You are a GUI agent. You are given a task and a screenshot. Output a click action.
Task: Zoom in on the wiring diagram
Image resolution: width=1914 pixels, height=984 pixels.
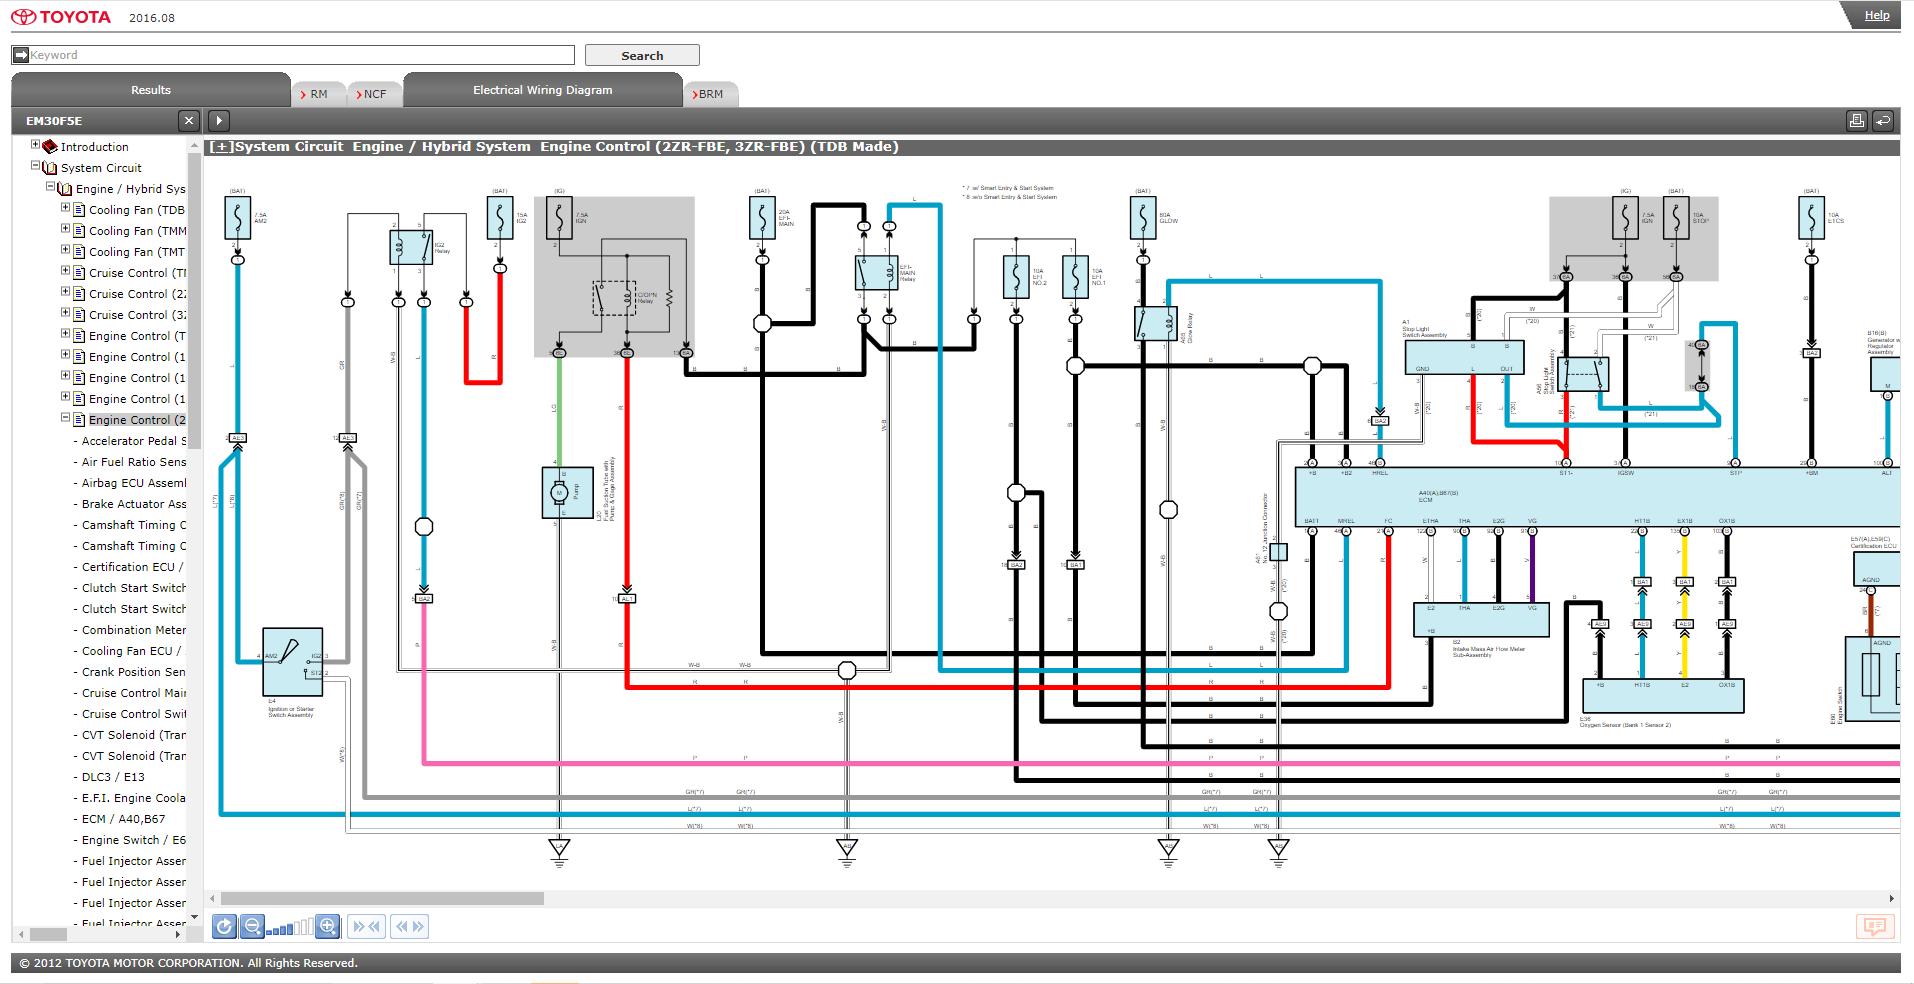[x=327, y=927]
